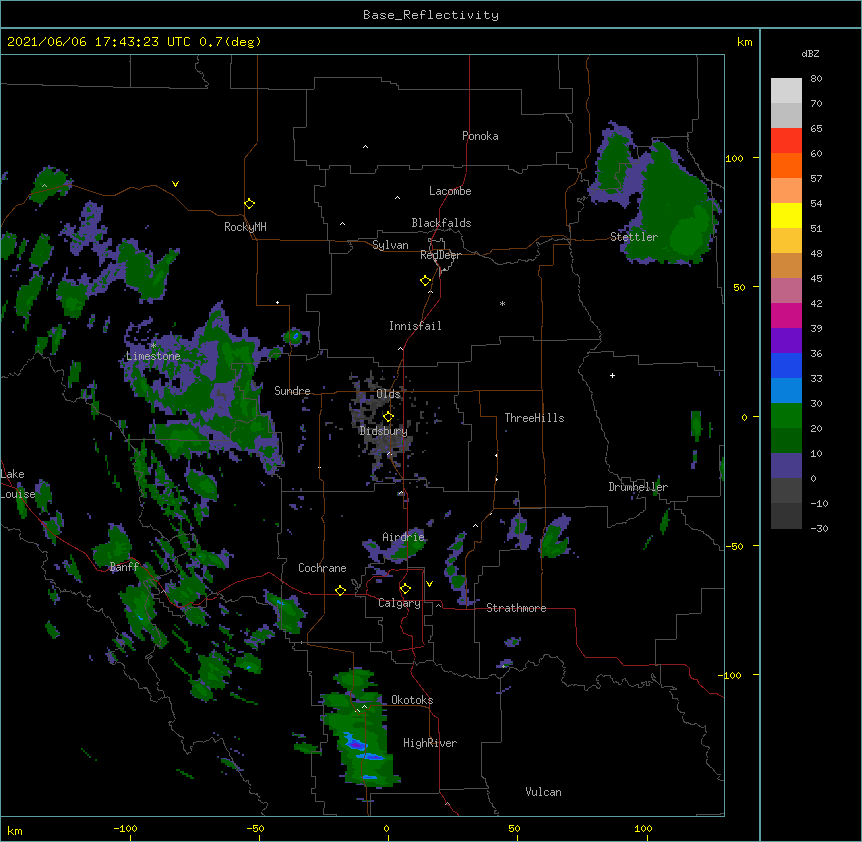Click the -50 tick on the horizontal axis
Viewport: 862px width, 842px height.
click(256, 828)
